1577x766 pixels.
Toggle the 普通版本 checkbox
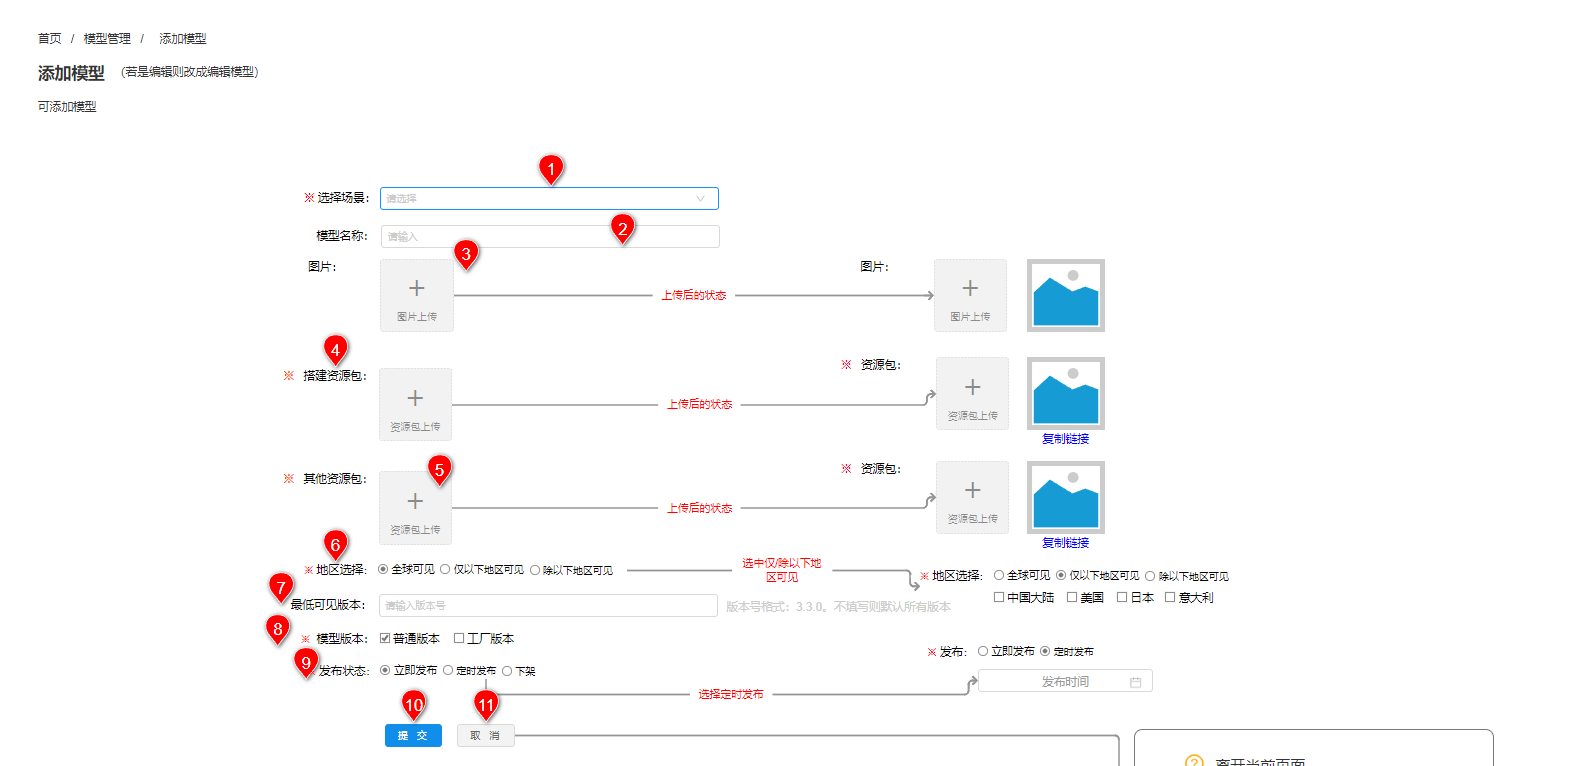point(385,638)
